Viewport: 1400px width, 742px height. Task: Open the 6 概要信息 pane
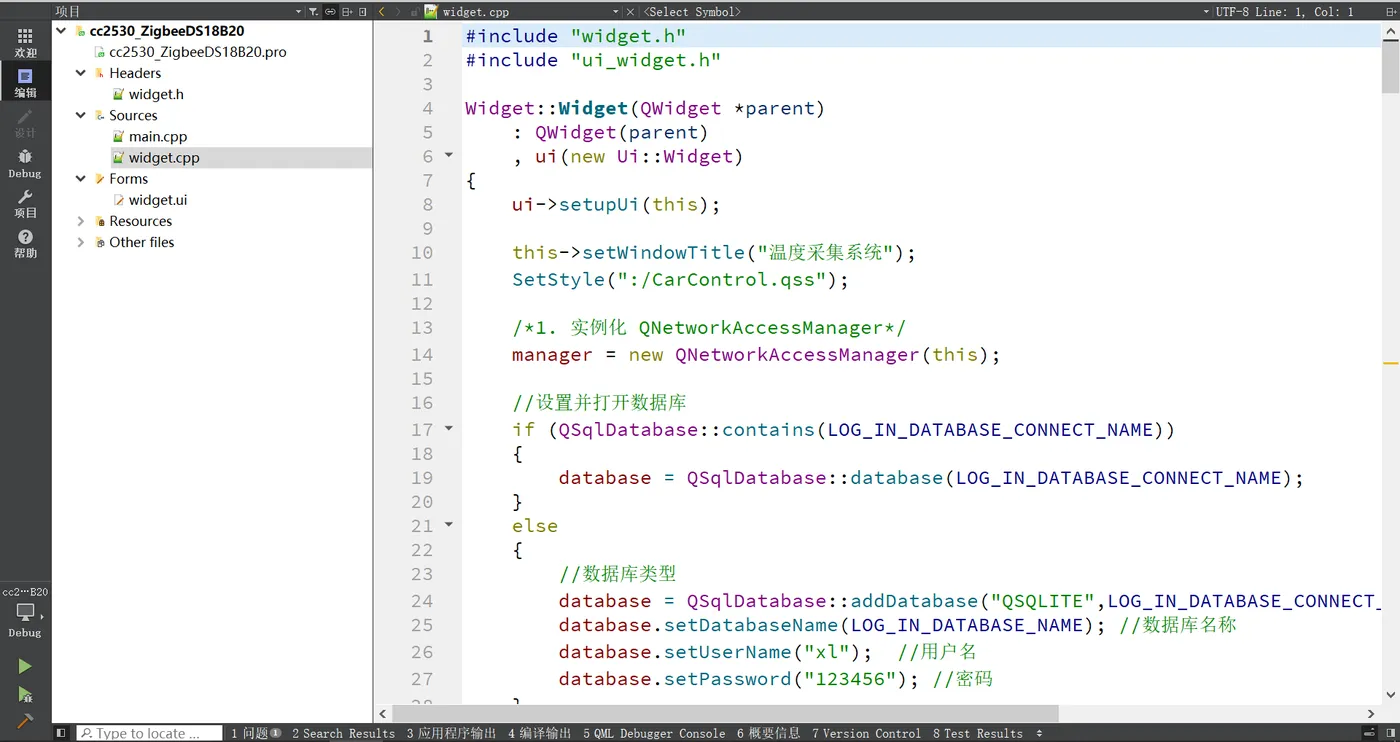(769, 733)
